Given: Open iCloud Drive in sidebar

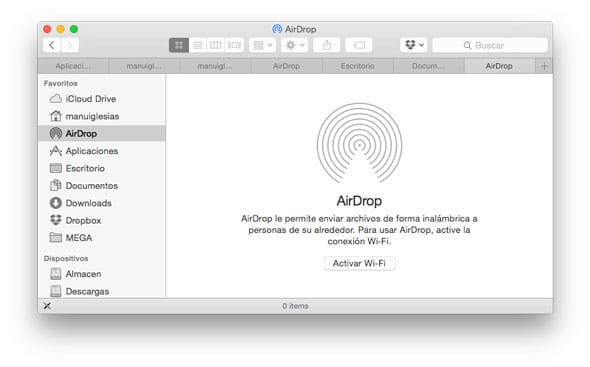Looking at the screenshot, I should [x=102, y=99].
